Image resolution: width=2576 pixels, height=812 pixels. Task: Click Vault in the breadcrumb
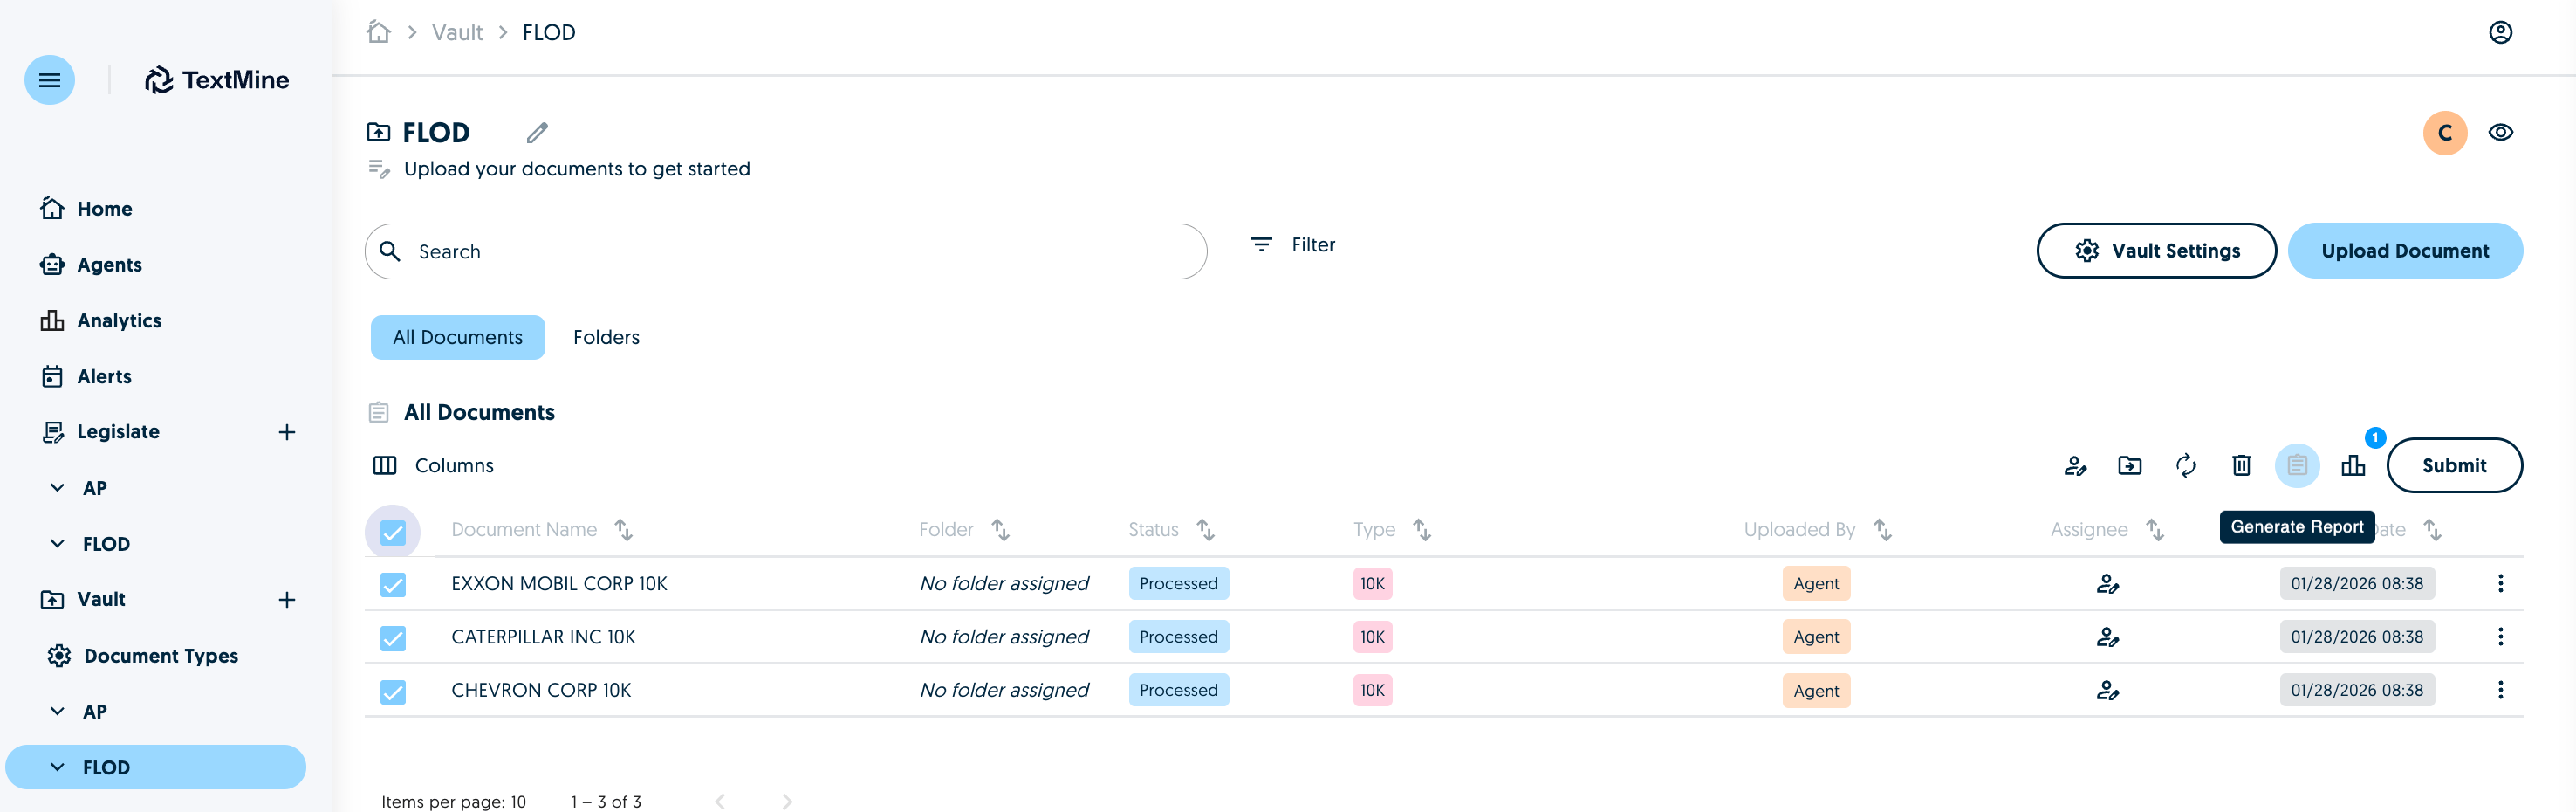pyautogui.click(x=457, y=32)
